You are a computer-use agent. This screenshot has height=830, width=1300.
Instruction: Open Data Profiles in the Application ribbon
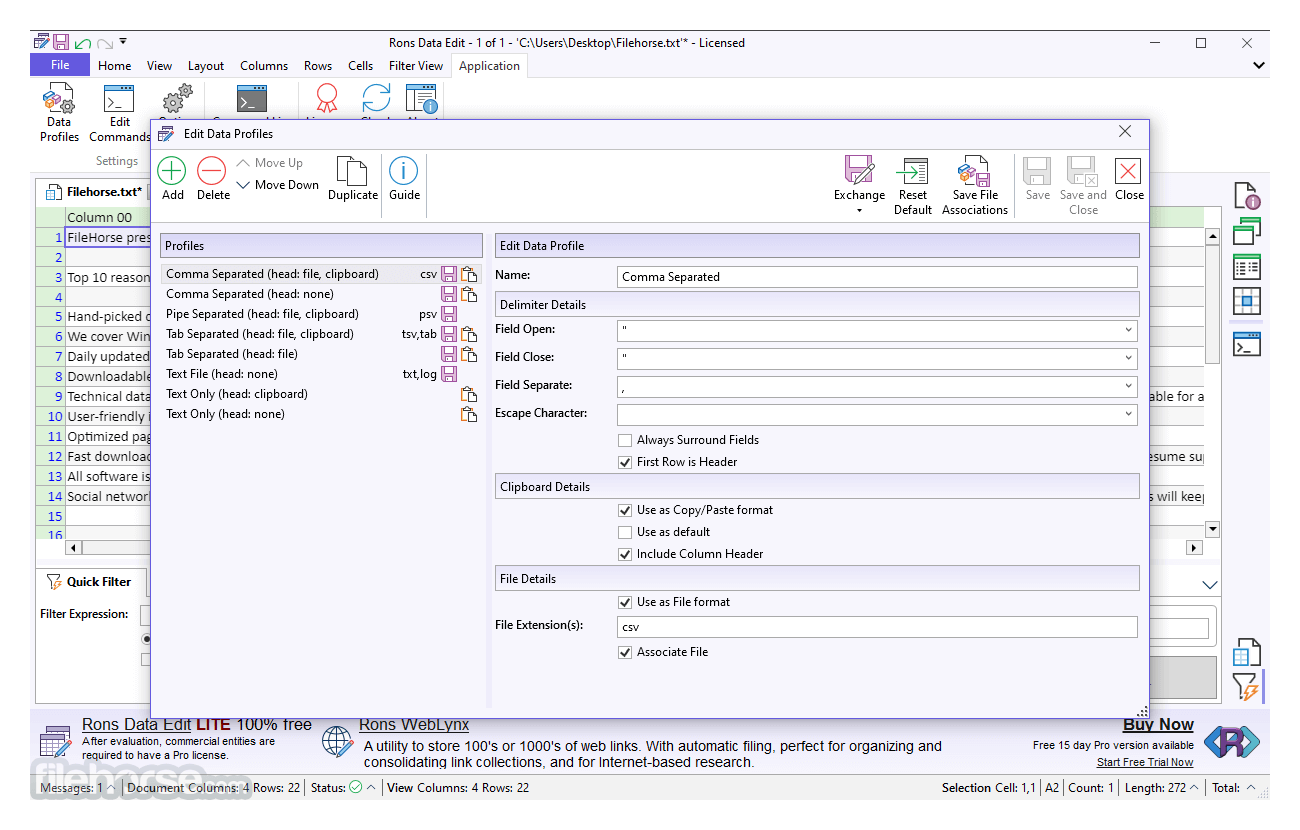pos(59,114)
